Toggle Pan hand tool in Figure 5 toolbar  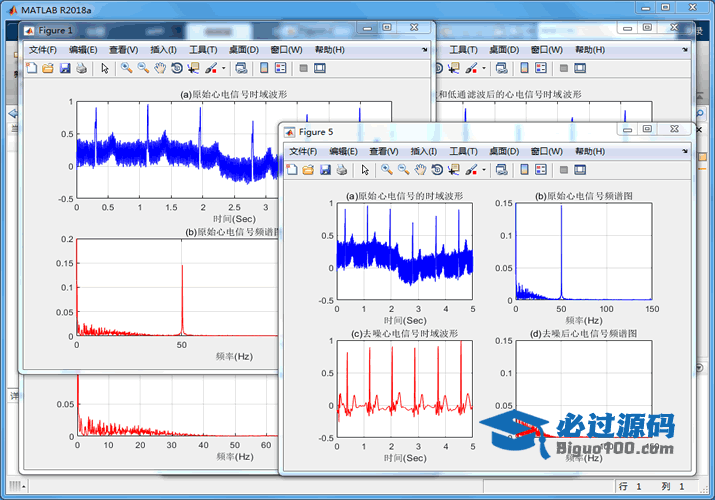pos(420,170)
